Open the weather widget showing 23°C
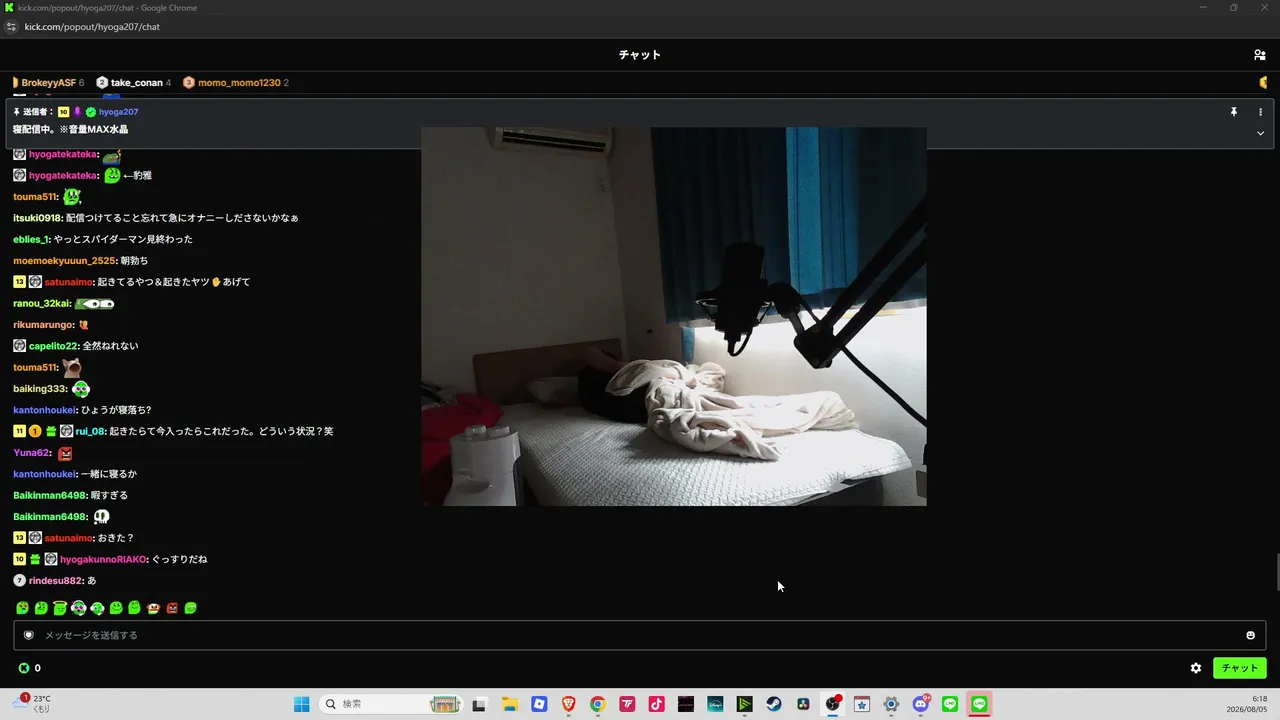The height and width of the screenshot is (720, 1280). 31,703
